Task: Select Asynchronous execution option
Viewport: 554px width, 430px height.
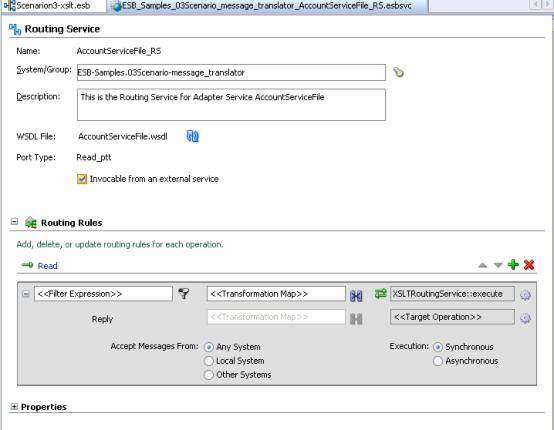Action: [438, 361]
